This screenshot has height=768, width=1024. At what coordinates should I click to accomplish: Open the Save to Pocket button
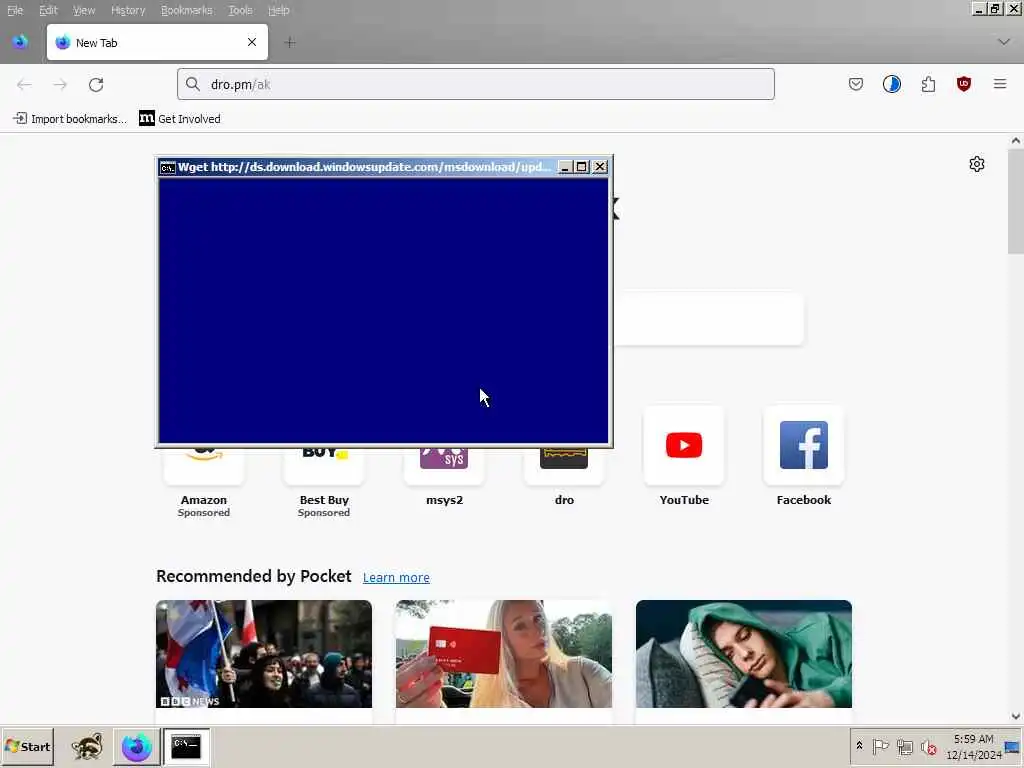click(x=856, y=84)
